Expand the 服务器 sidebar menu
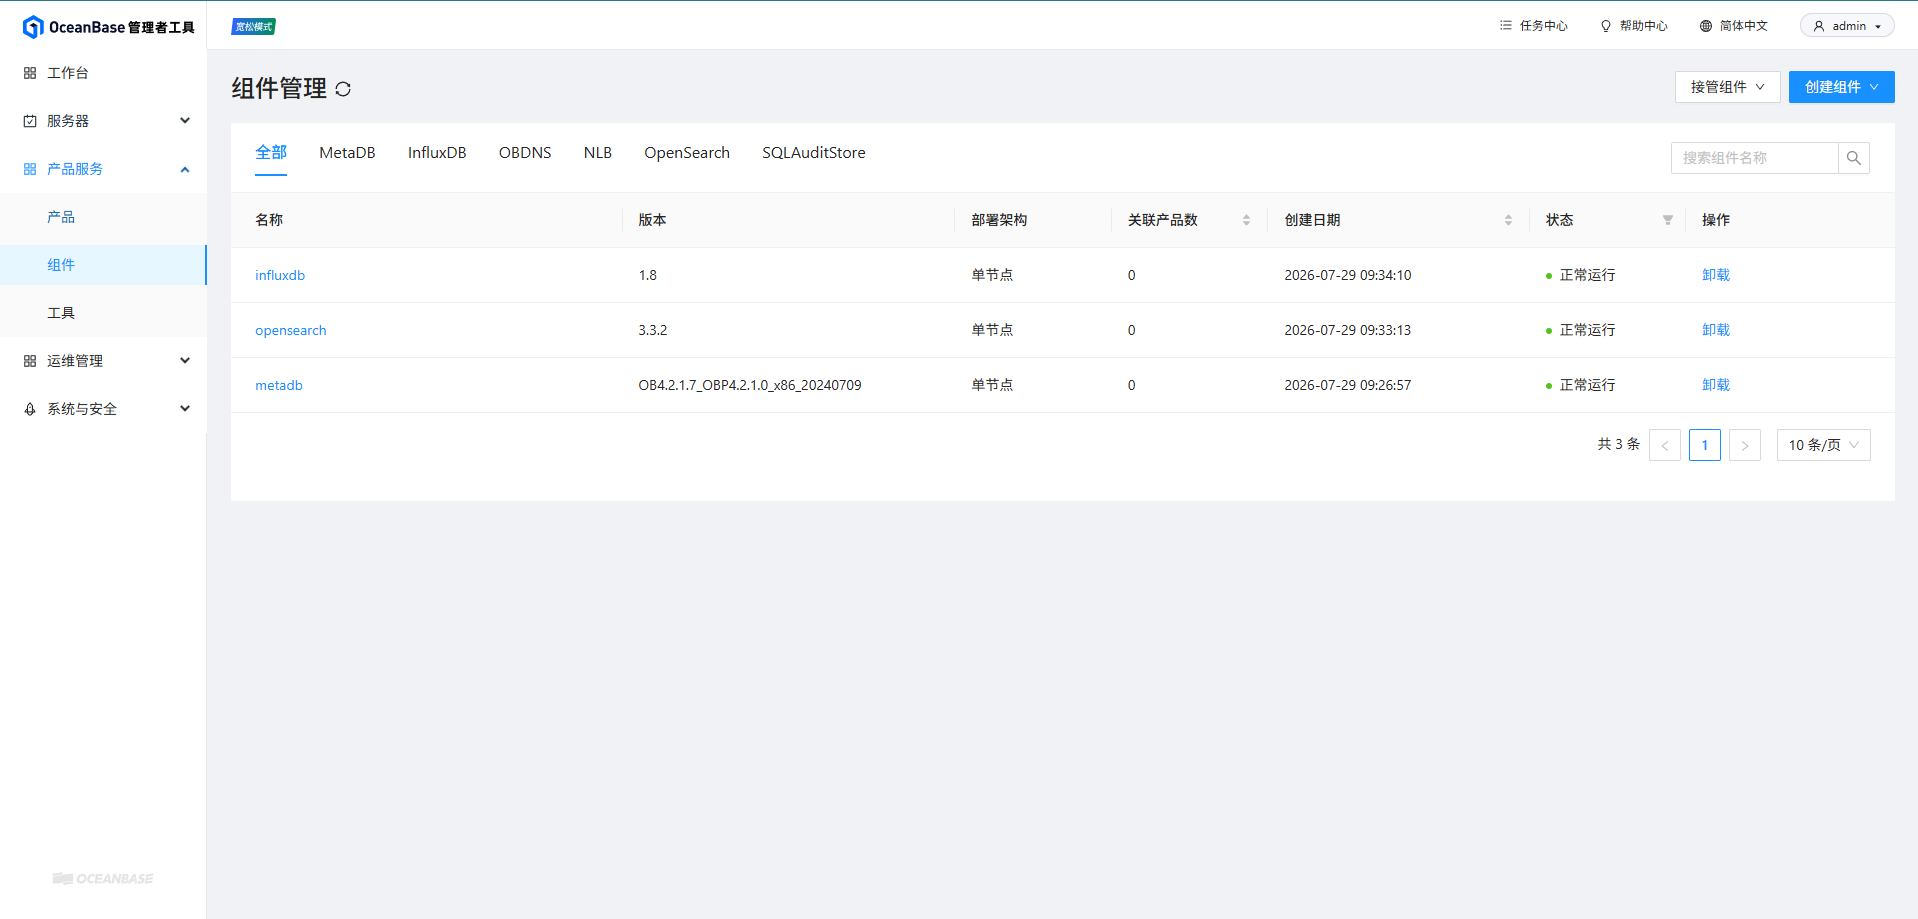The height and width of the screenshot is (919, 1918). click(x=103, y=121)
